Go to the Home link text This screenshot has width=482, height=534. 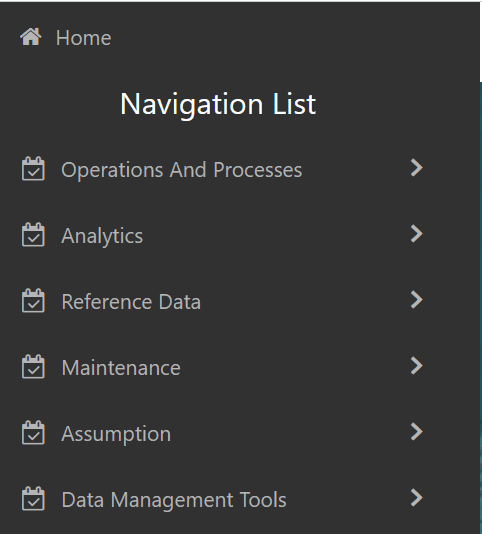[x=84, y=37]
